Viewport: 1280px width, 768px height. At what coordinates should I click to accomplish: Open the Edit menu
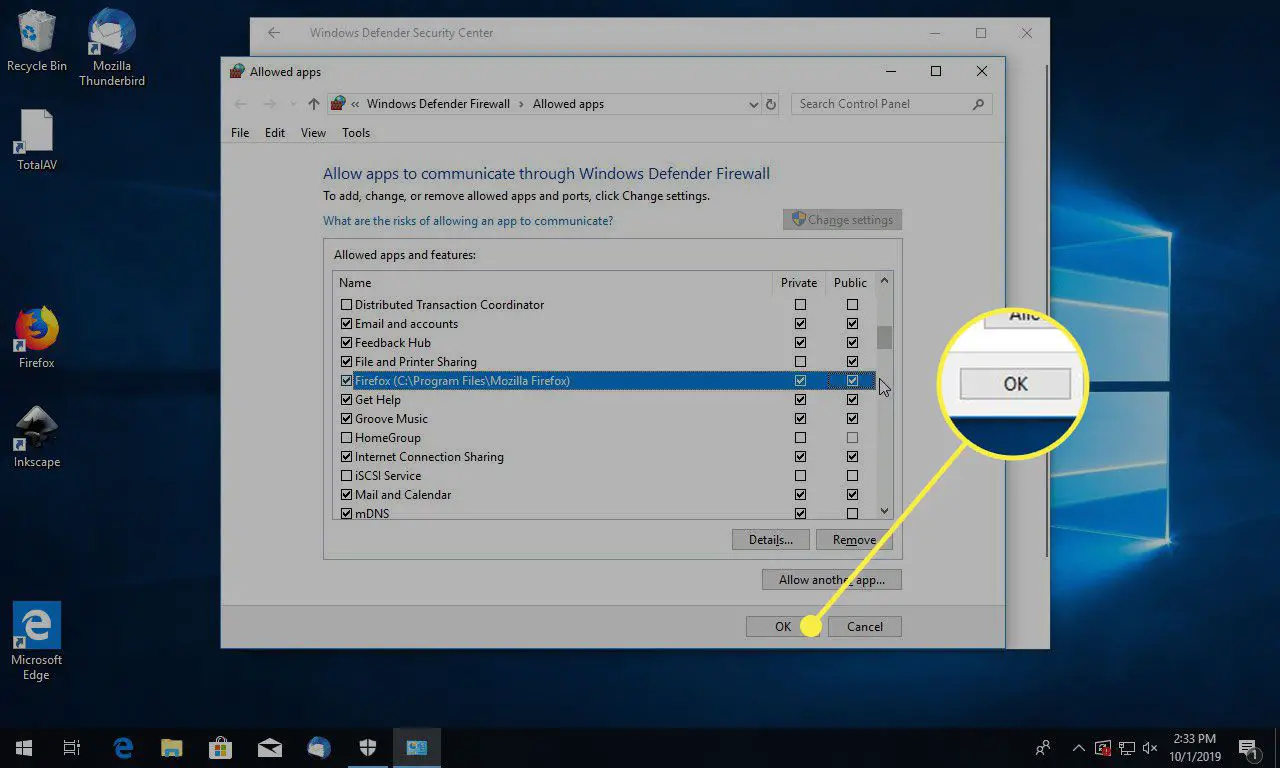tap(275, 133)
